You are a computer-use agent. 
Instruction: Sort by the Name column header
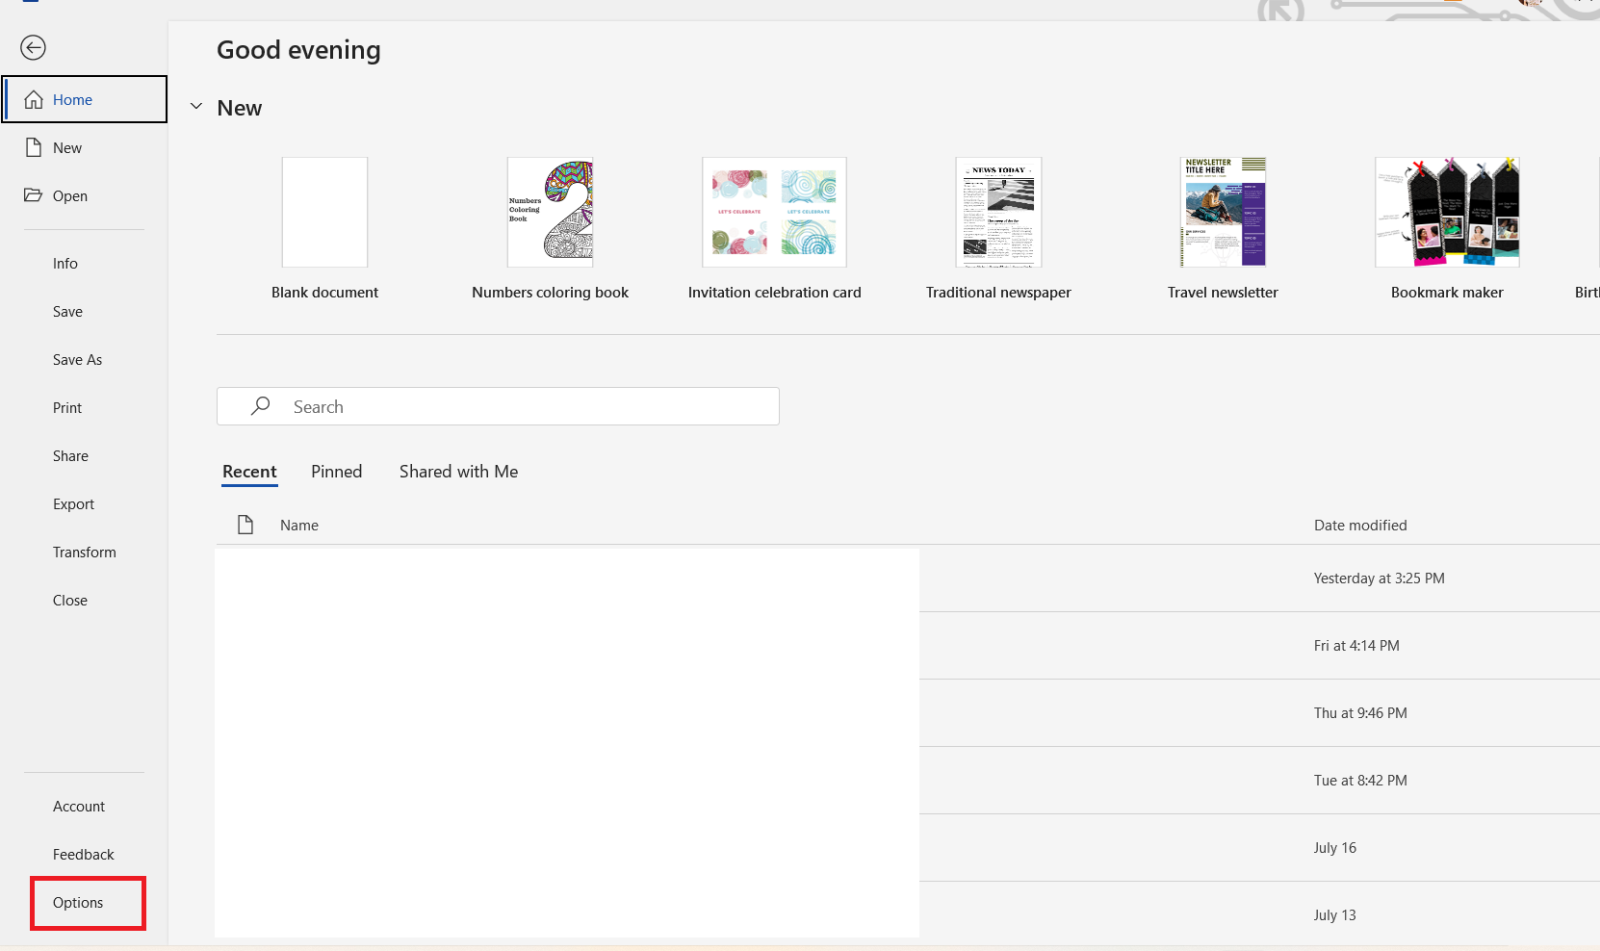(299, 525)
